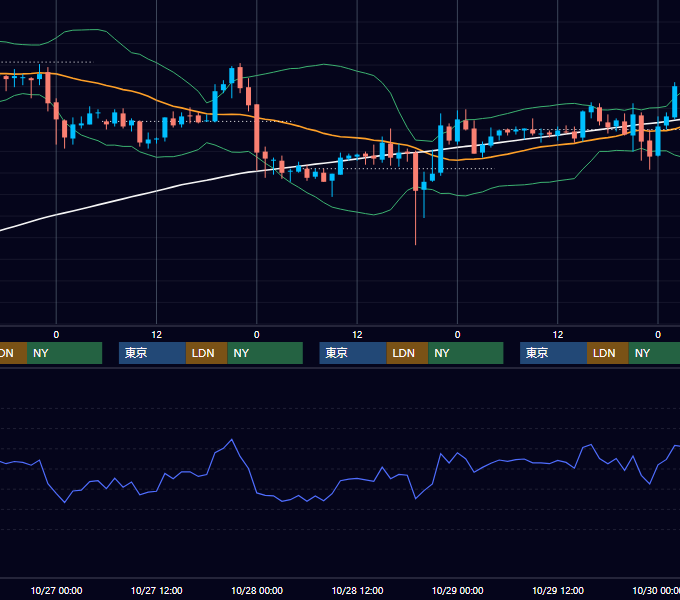This screenshot has height=600, width=680.
Task: Select the LDN session block on 10/29
Action: click(608, 353)
